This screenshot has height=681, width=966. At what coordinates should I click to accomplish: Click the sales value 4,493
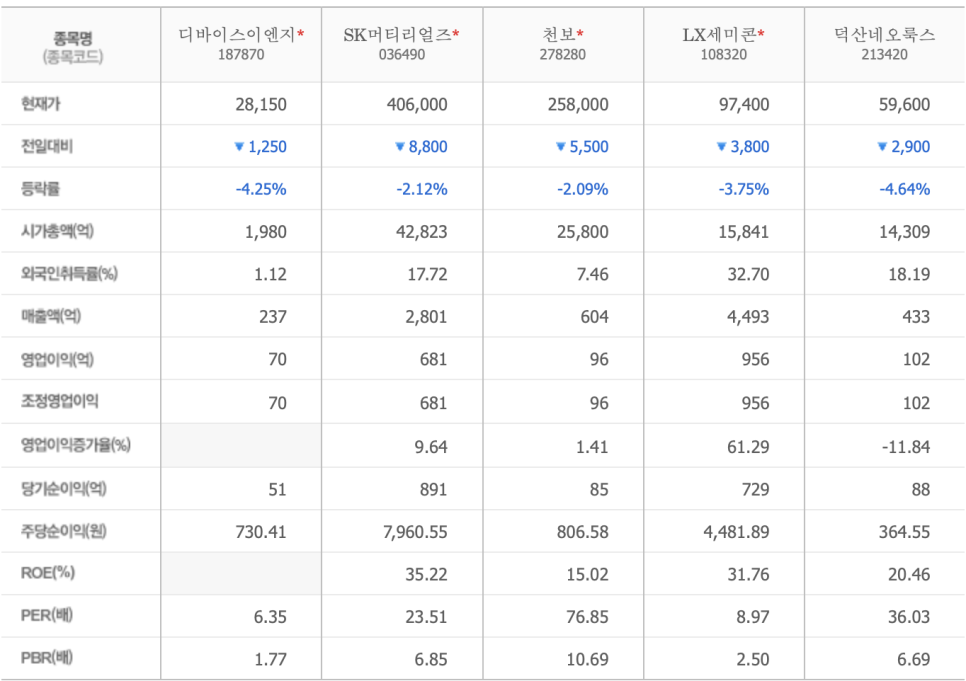[x=749, y=317]
